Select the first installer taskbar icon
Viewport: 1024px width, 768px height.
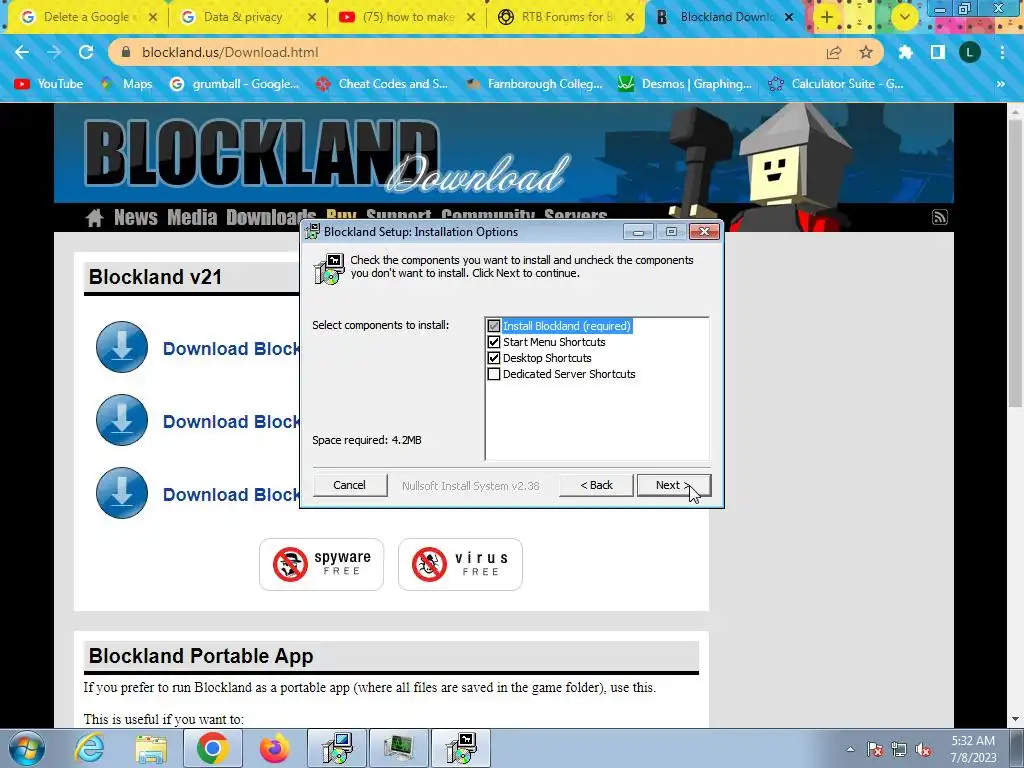point(337,748)
